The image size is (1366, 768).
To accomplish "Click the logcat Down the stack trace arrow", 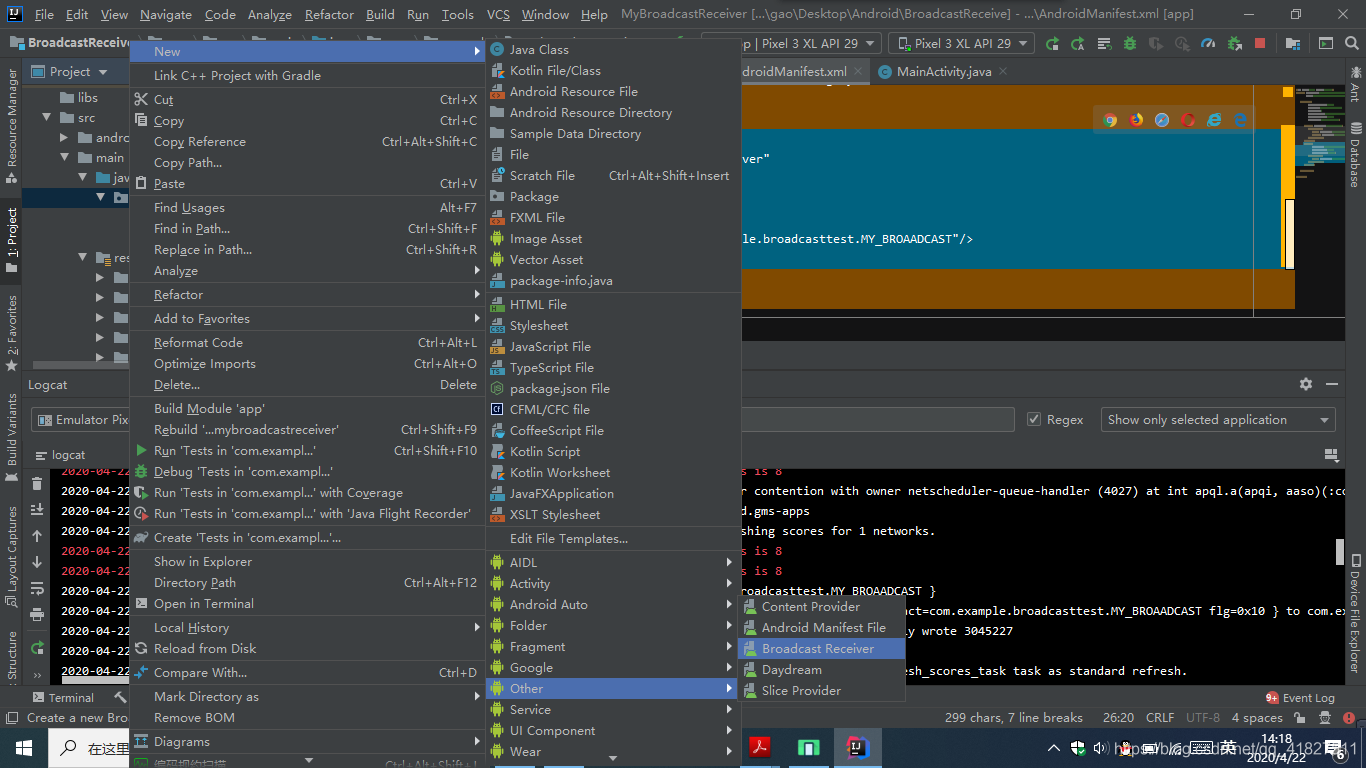I will click(37, 562).
